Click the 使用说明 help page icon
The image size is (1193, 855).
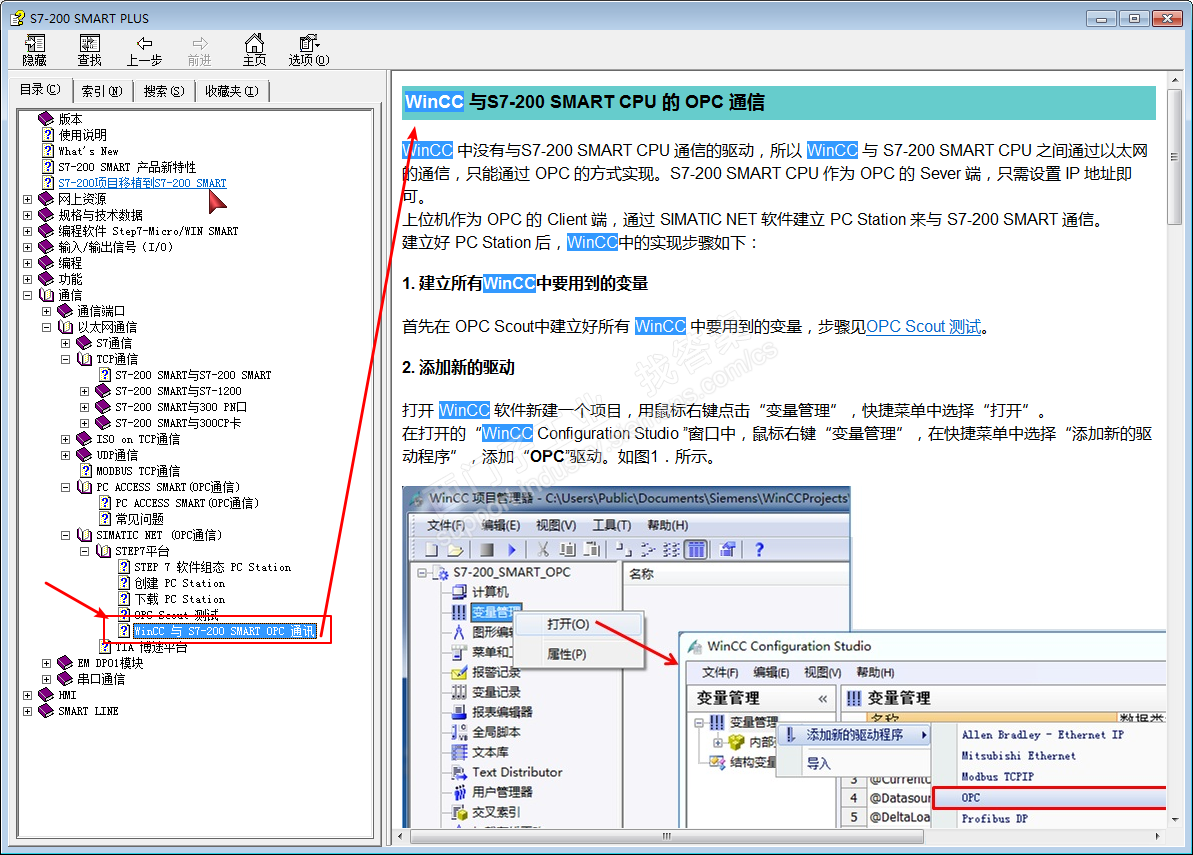[x=48, y=135]
